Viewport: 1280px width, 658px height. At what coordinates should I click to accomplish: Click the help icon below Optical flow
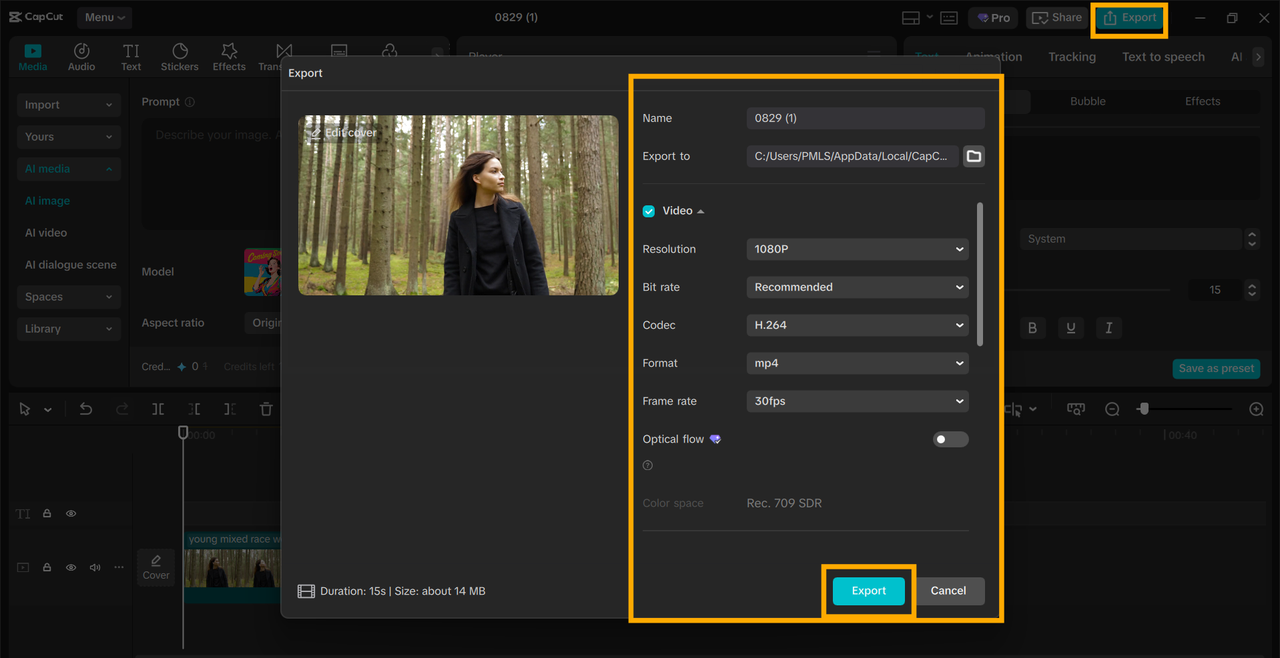648,465
